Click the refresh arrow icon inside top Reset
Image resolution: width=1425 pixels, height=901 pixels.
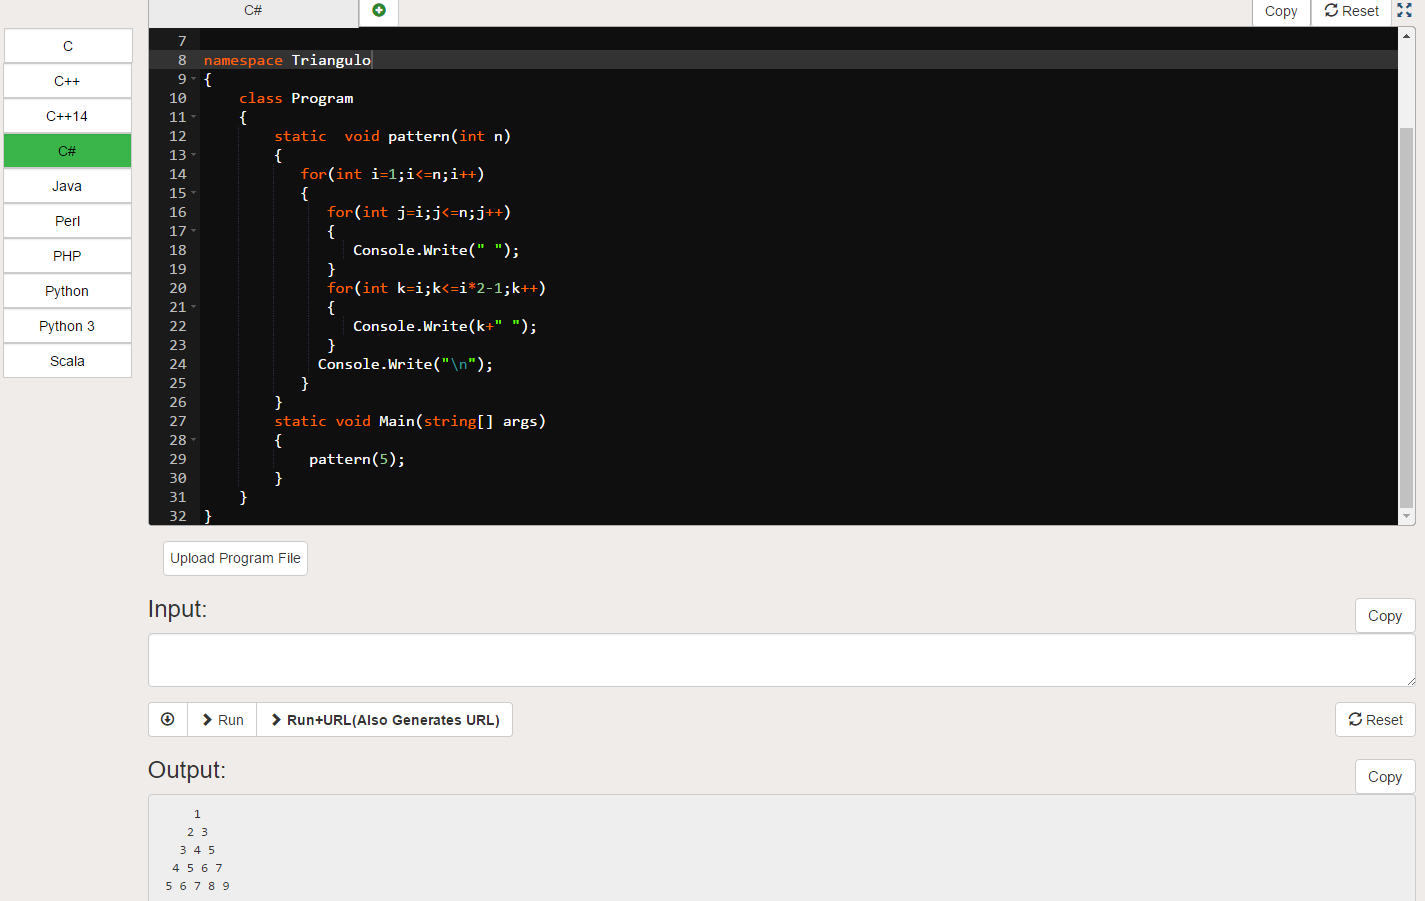(x=1332, y=11)
